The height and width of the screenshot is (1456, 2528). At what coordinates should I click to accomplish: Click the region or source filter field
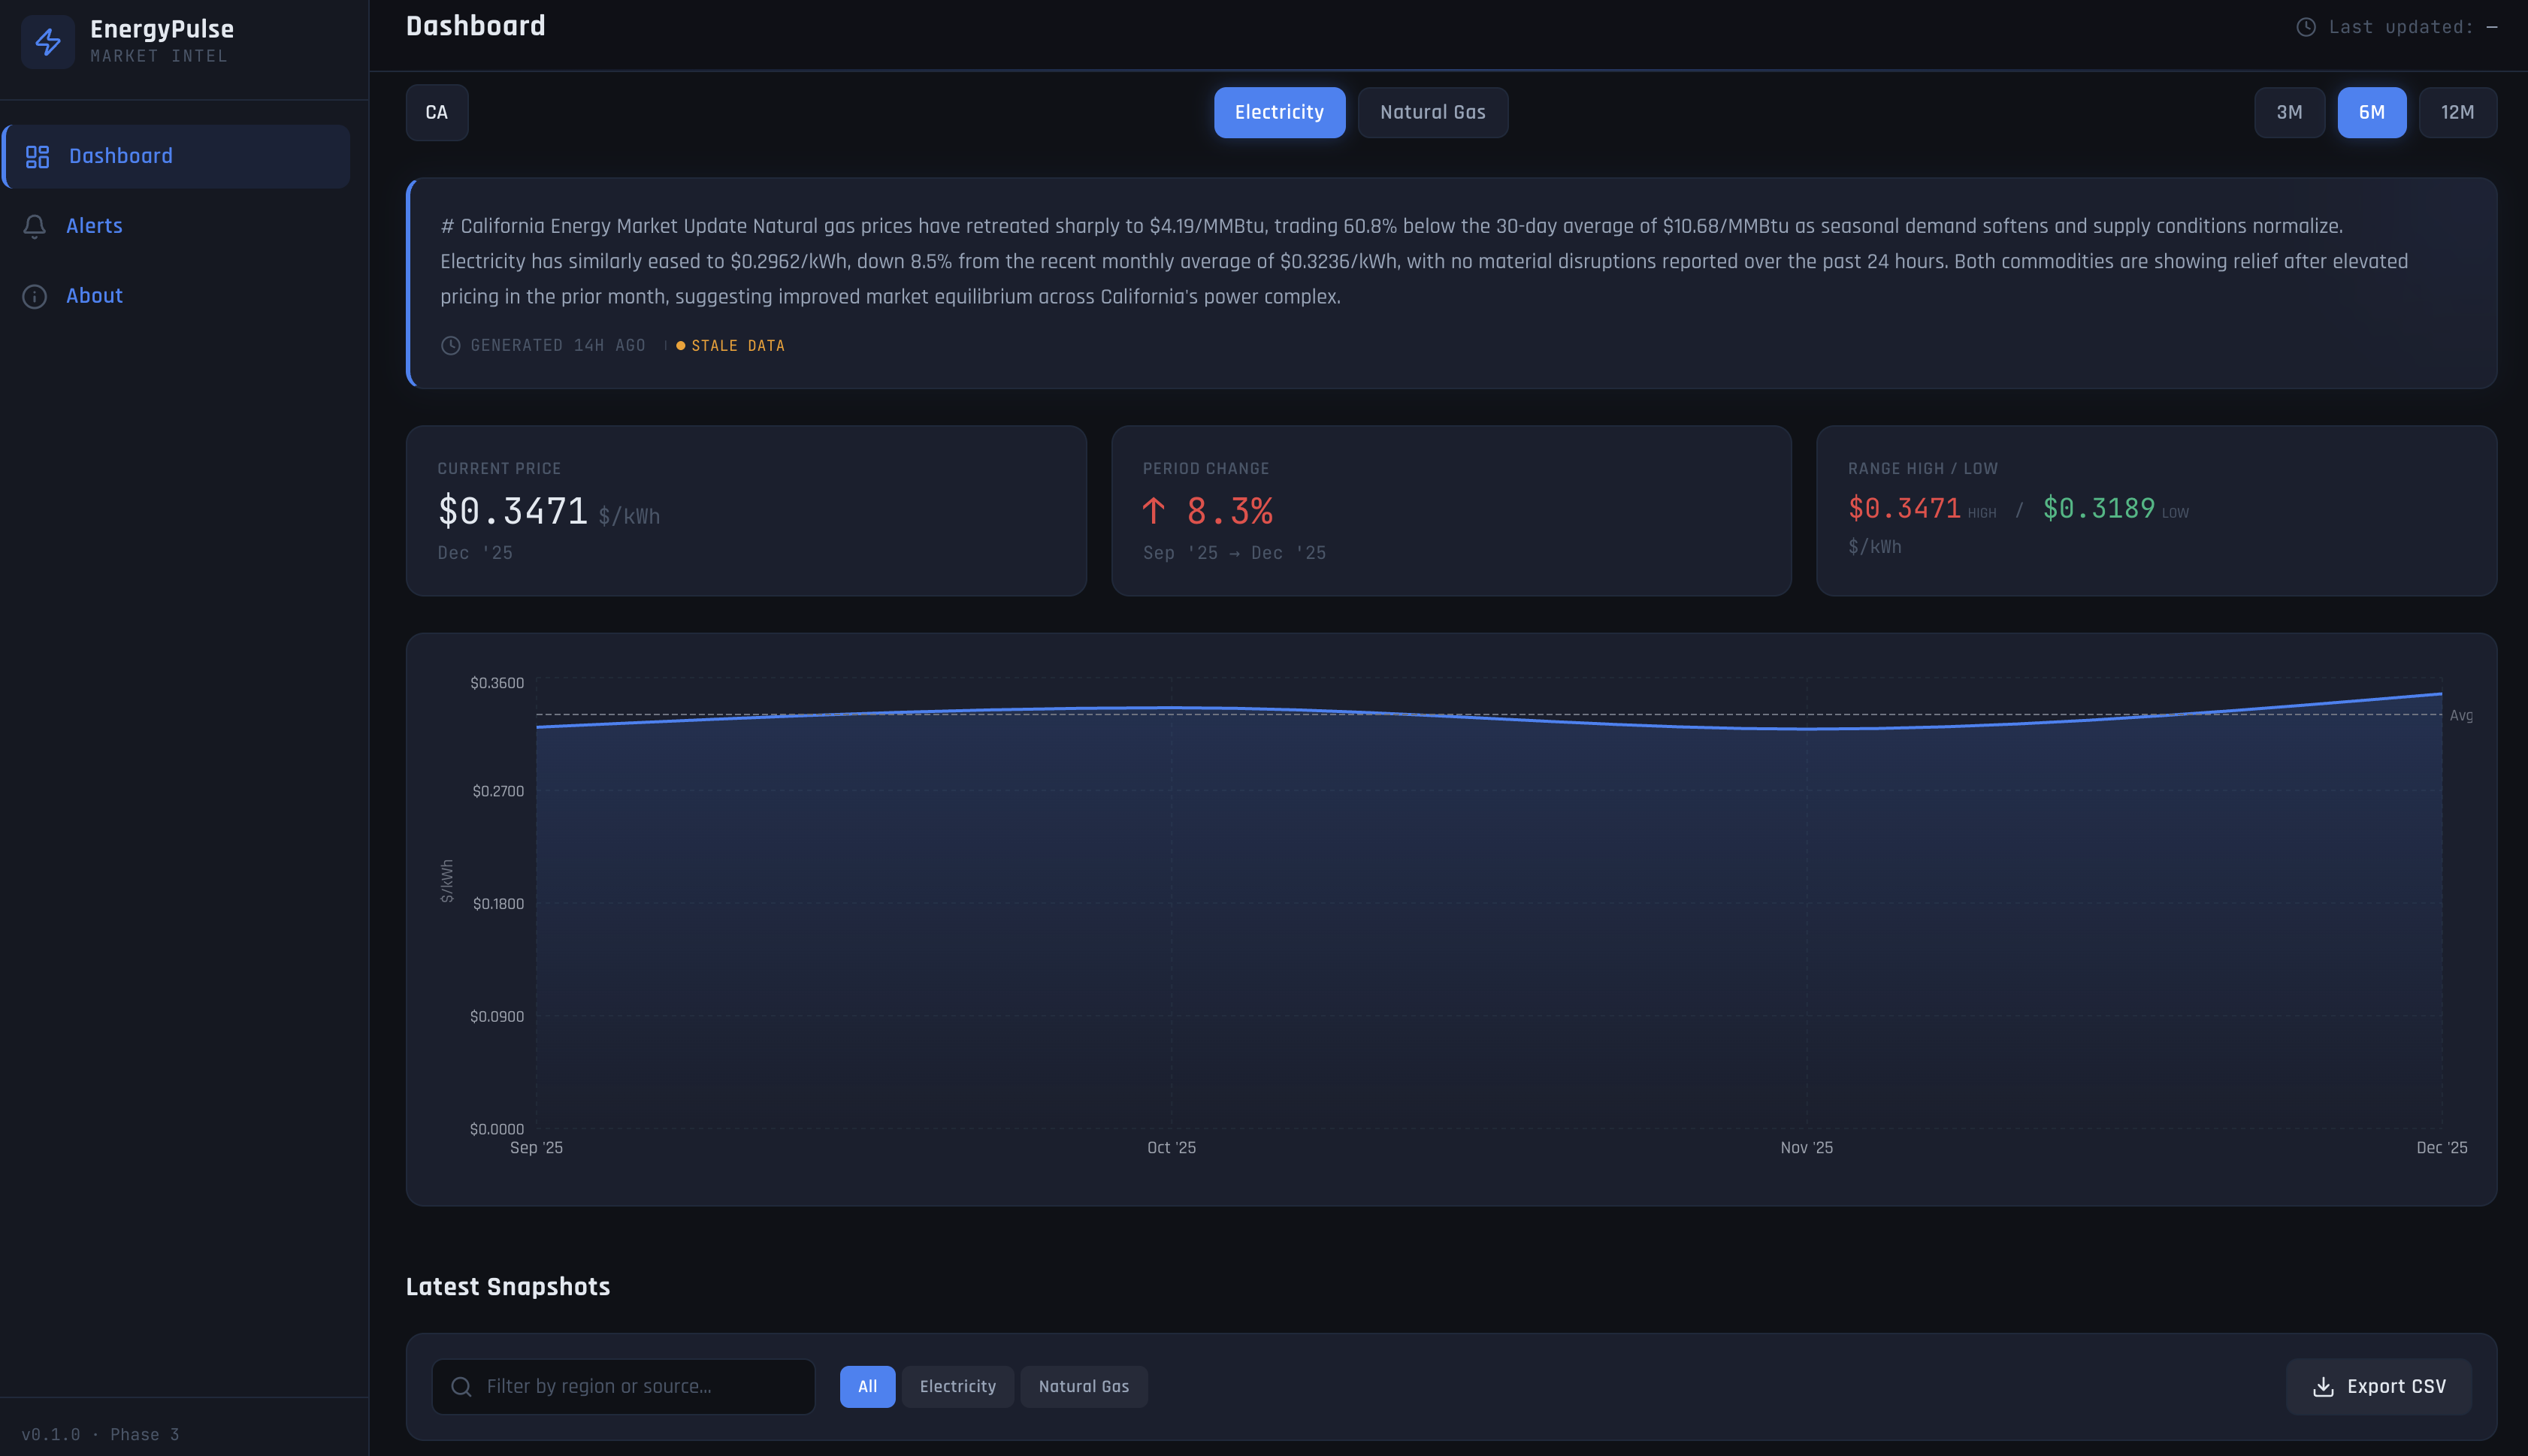tap(620, 1386)
